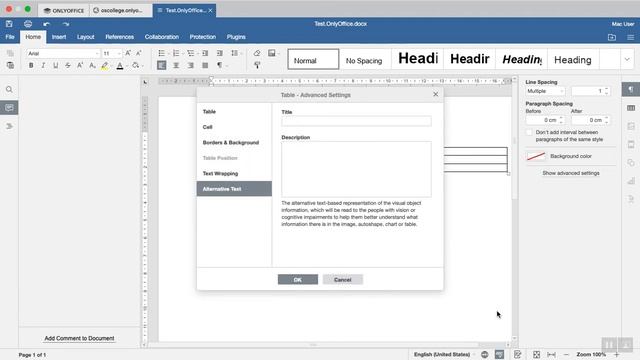Screen dimensions: 640x360
Task: Toggle underline formatting
Action: (x=56, y=65)
